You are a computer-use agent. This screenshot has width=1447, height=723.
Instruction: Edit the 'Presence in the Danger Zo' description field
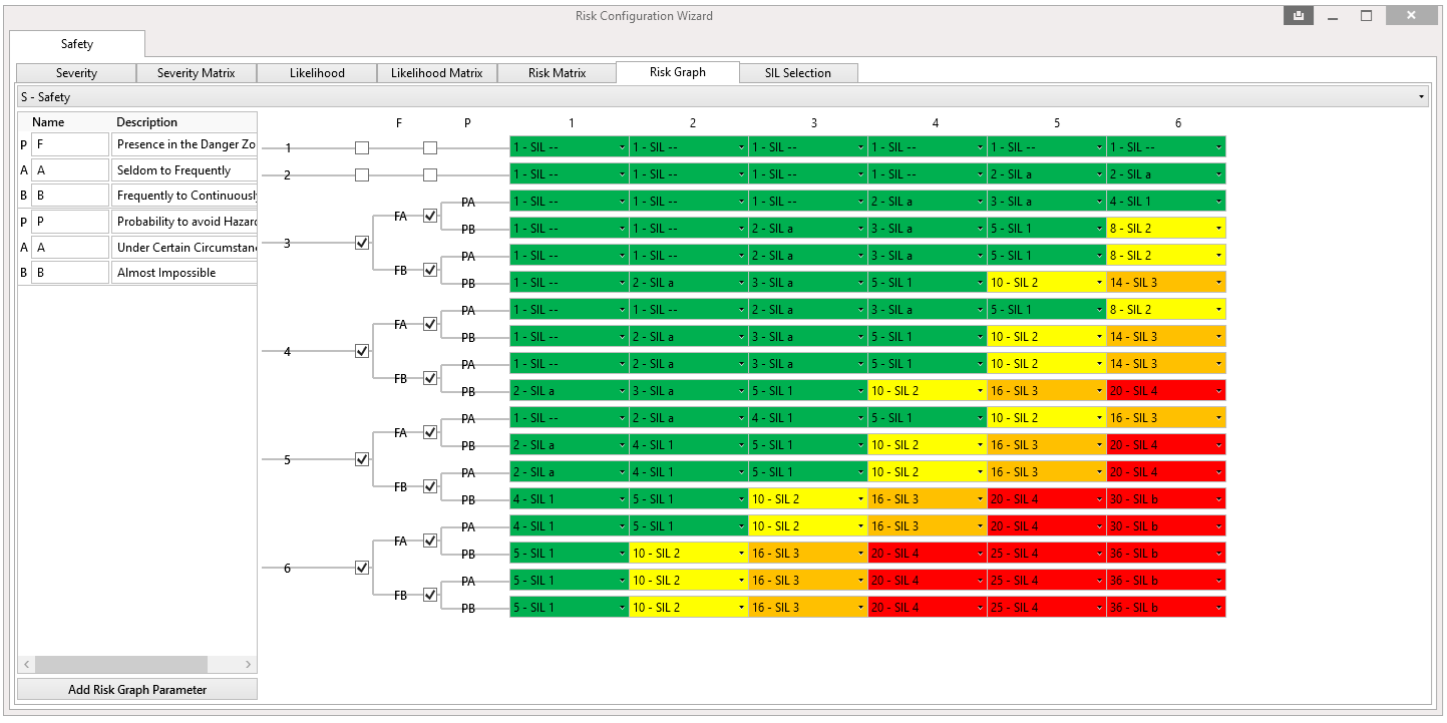184,144
